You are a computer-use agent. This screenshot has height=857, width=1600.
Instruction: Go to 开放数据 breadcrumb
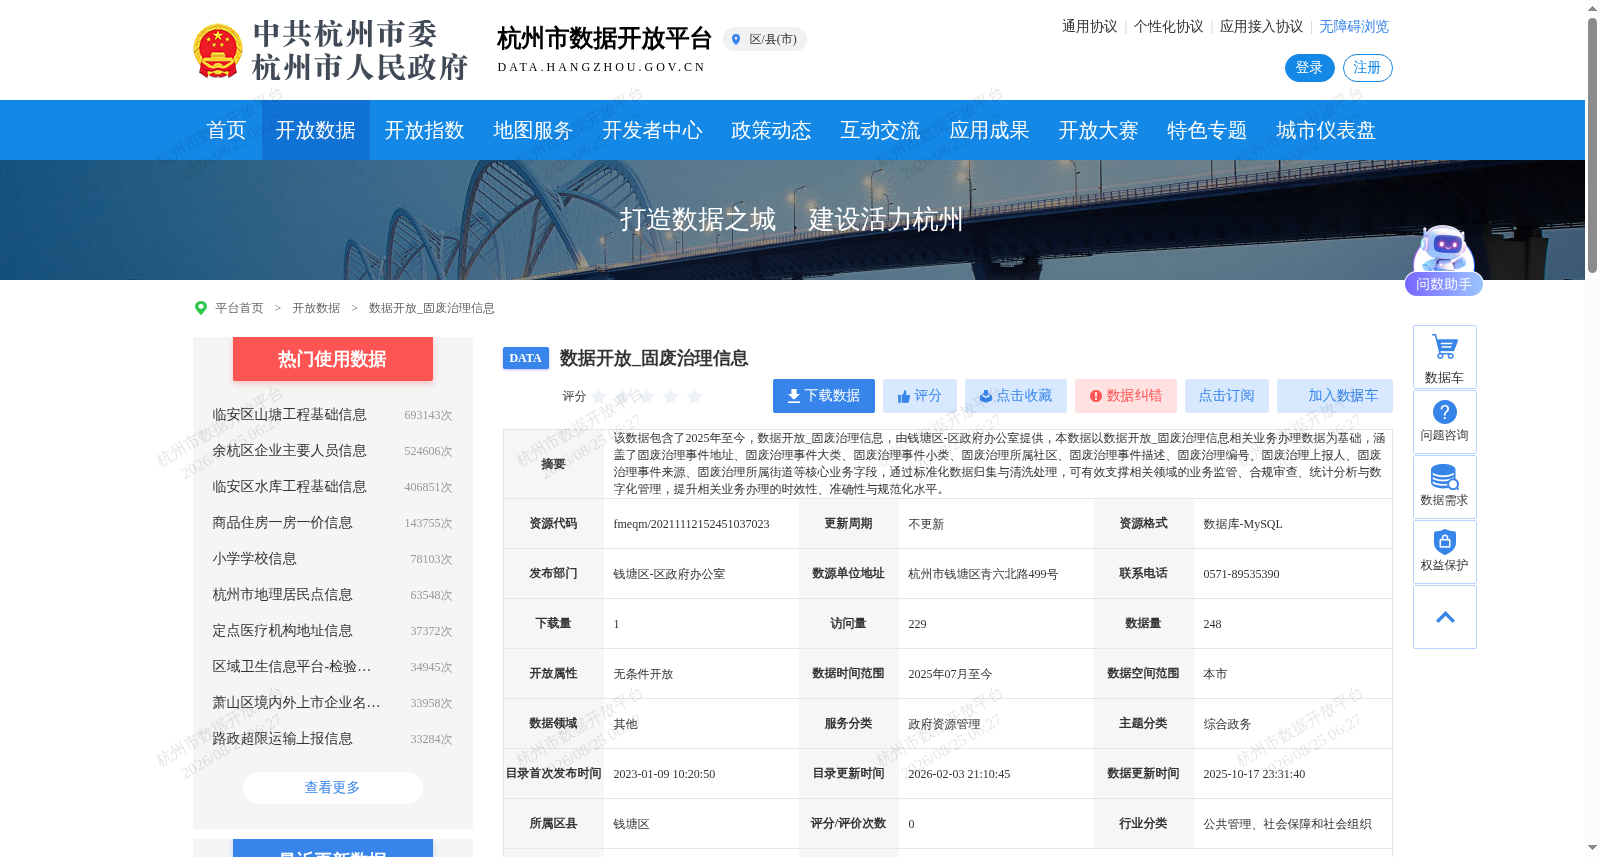pyautogui.click(x=316, y=308)
